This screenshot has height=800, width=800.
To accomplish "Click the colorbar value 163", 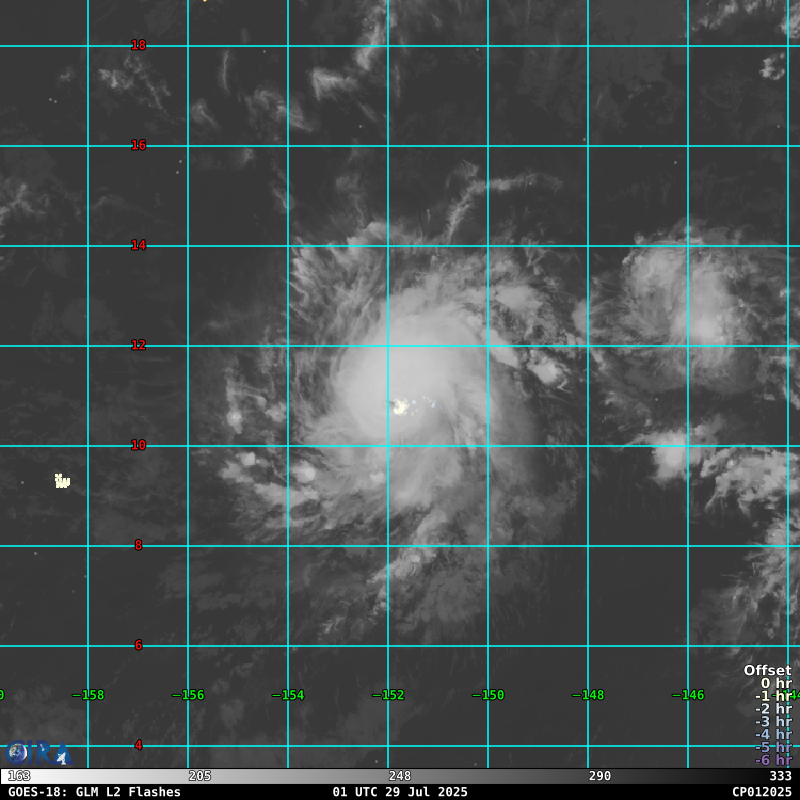I will (x=19, y=776).
